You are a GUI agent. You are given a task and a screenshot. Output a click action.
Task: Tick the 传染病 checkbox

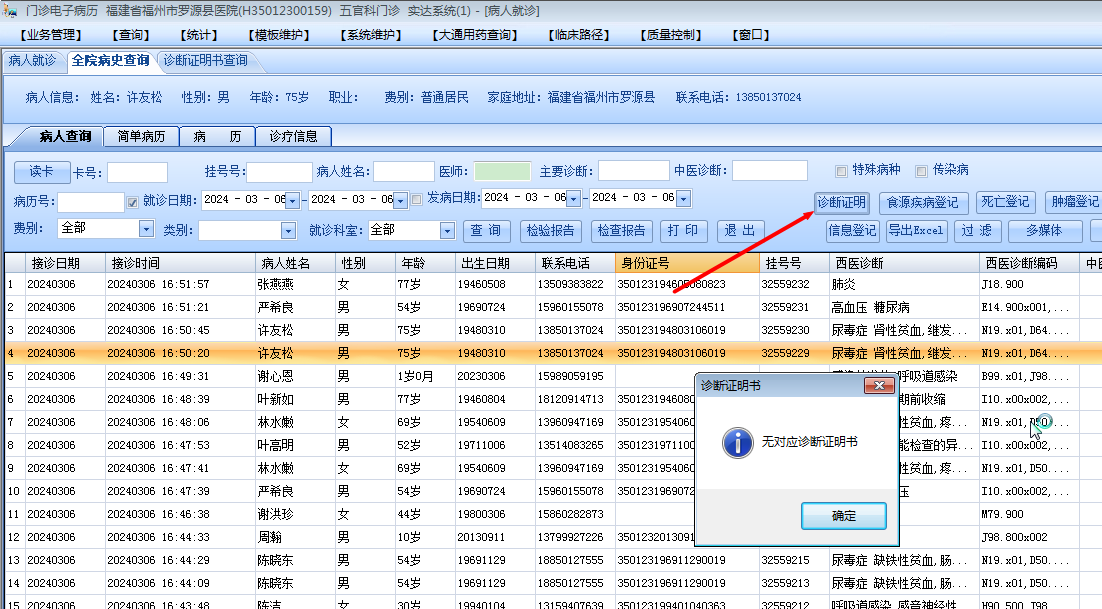(921, 171)
